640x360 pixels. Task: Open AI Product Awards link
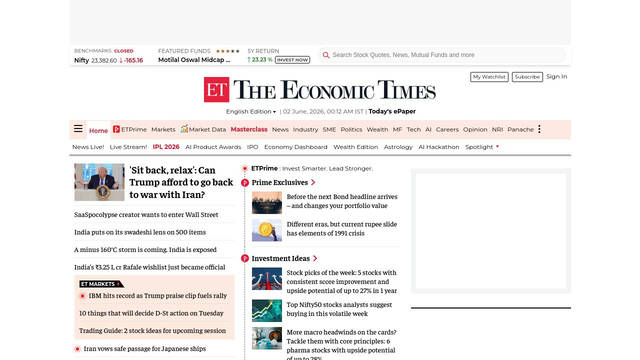213,147
